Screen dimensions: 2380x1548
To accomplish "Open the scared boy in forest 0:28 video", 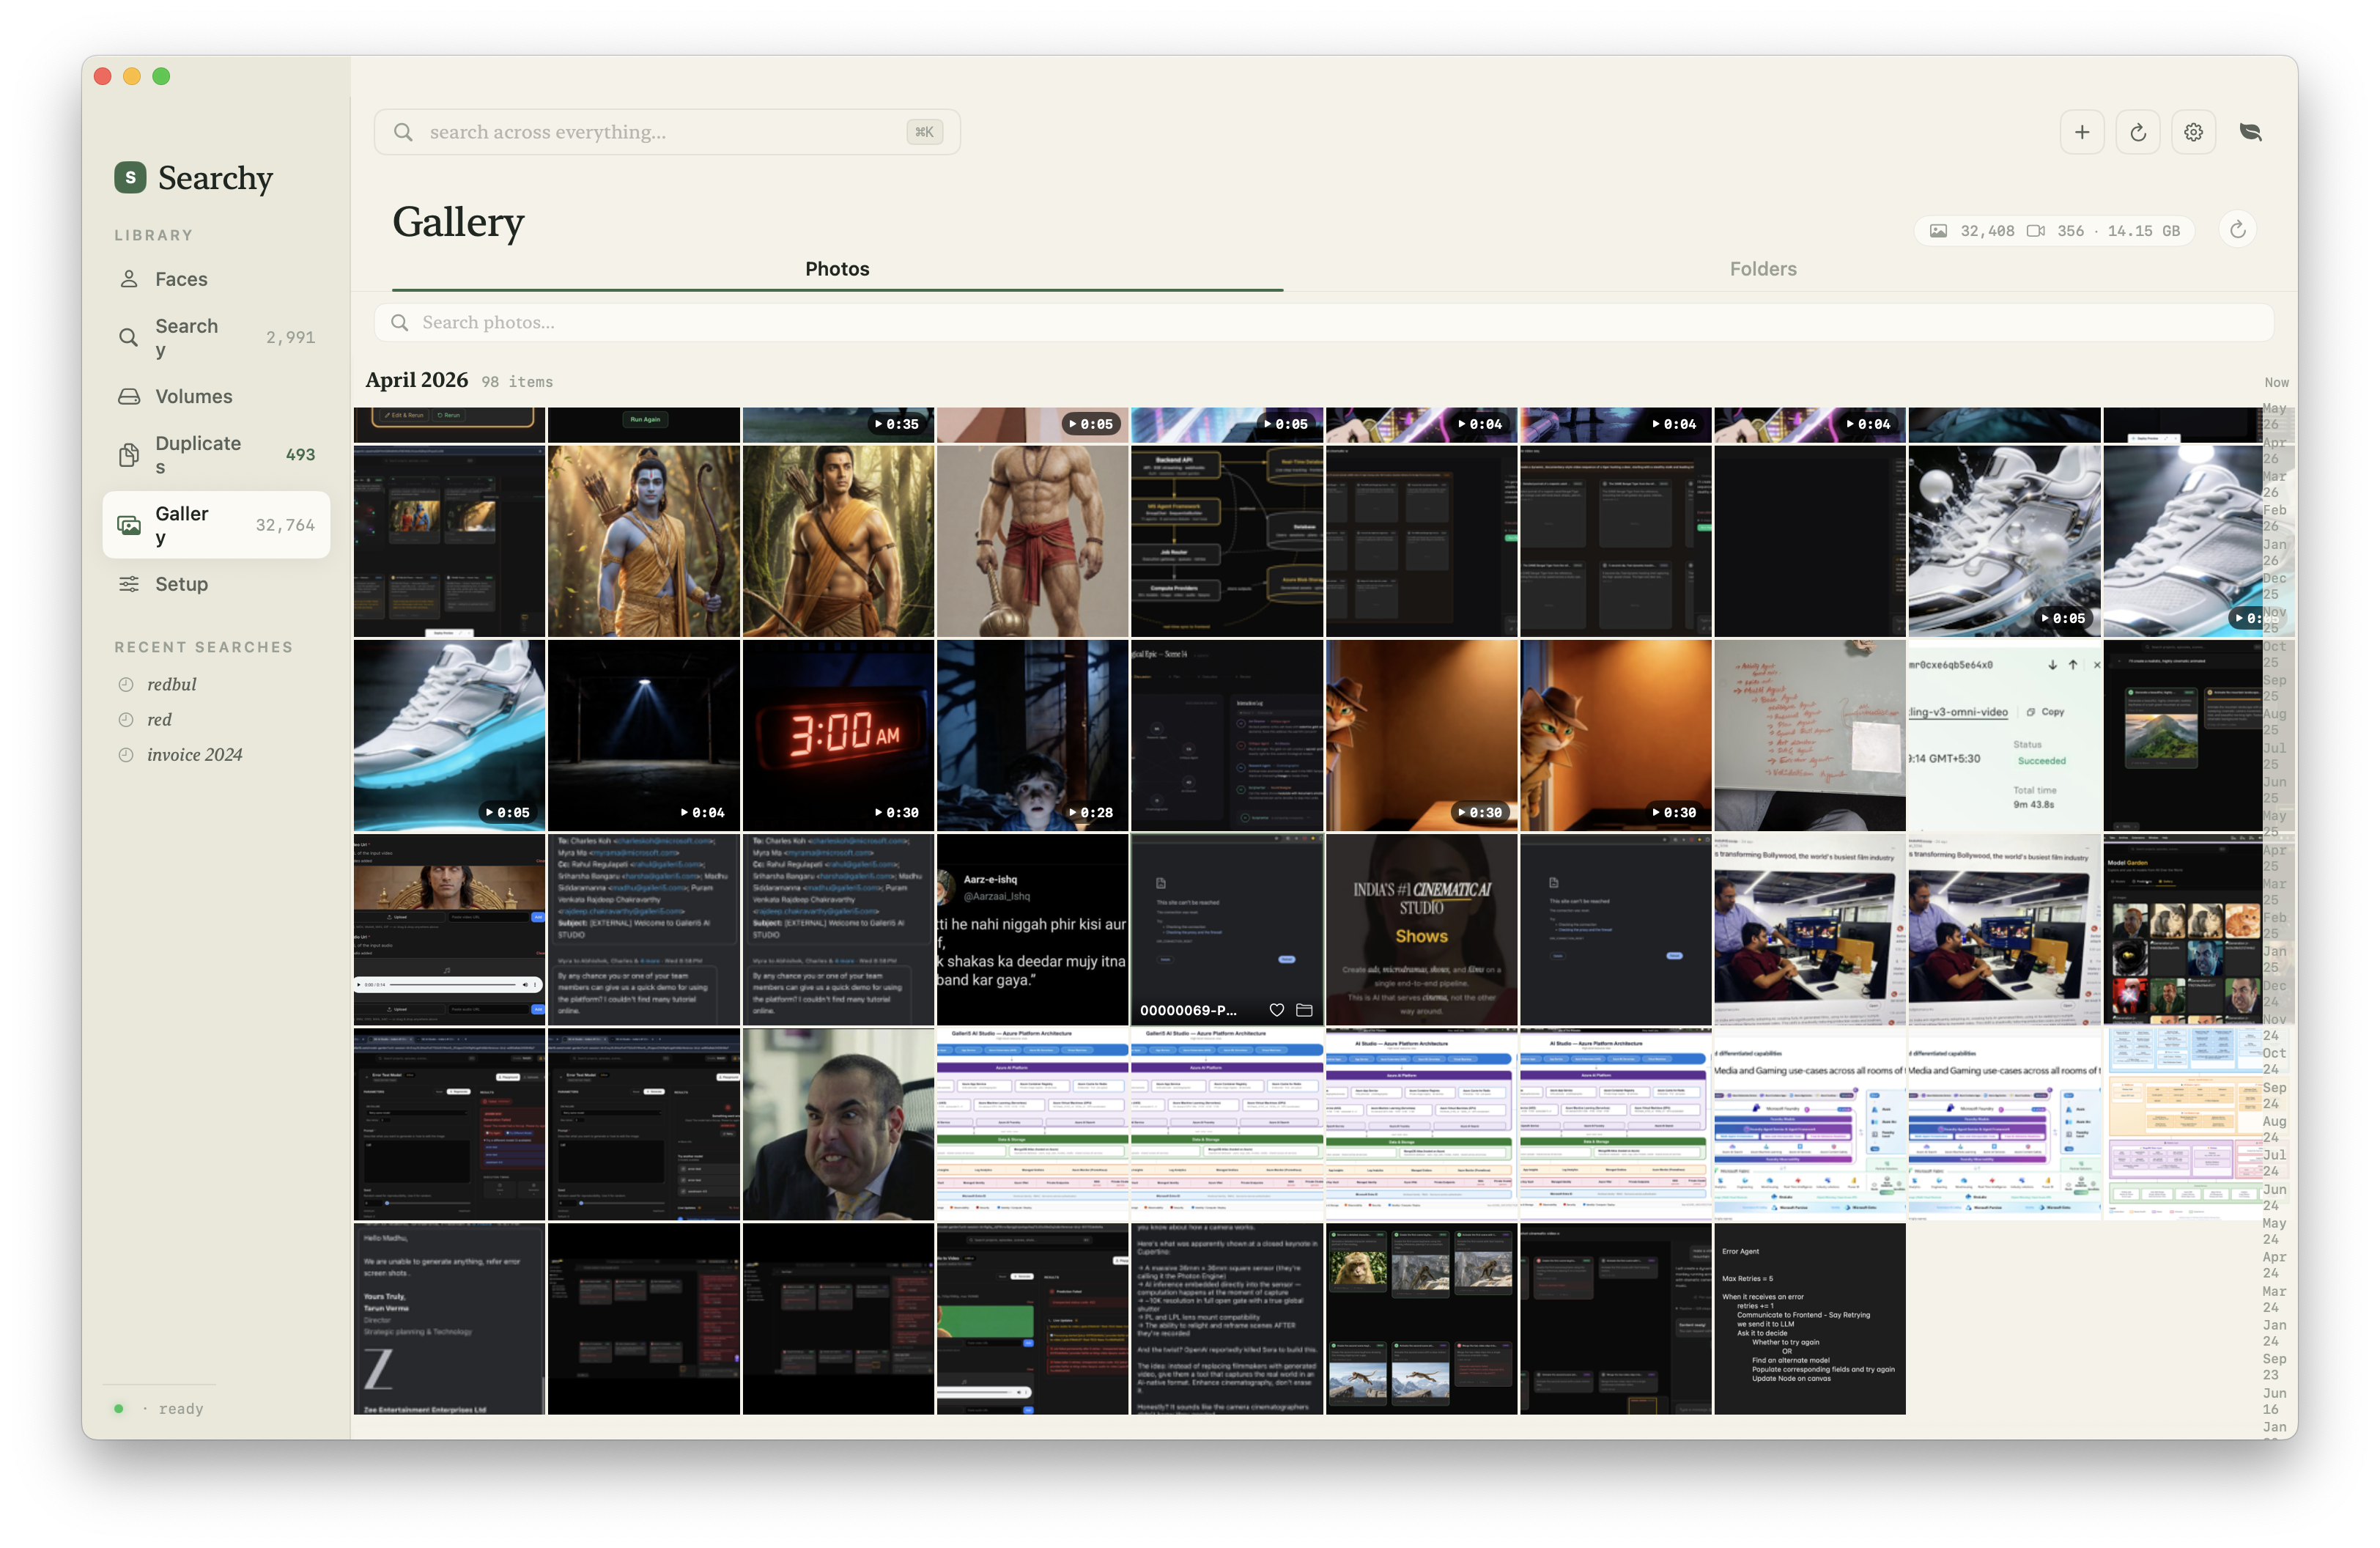I will tap(1032, 735).
